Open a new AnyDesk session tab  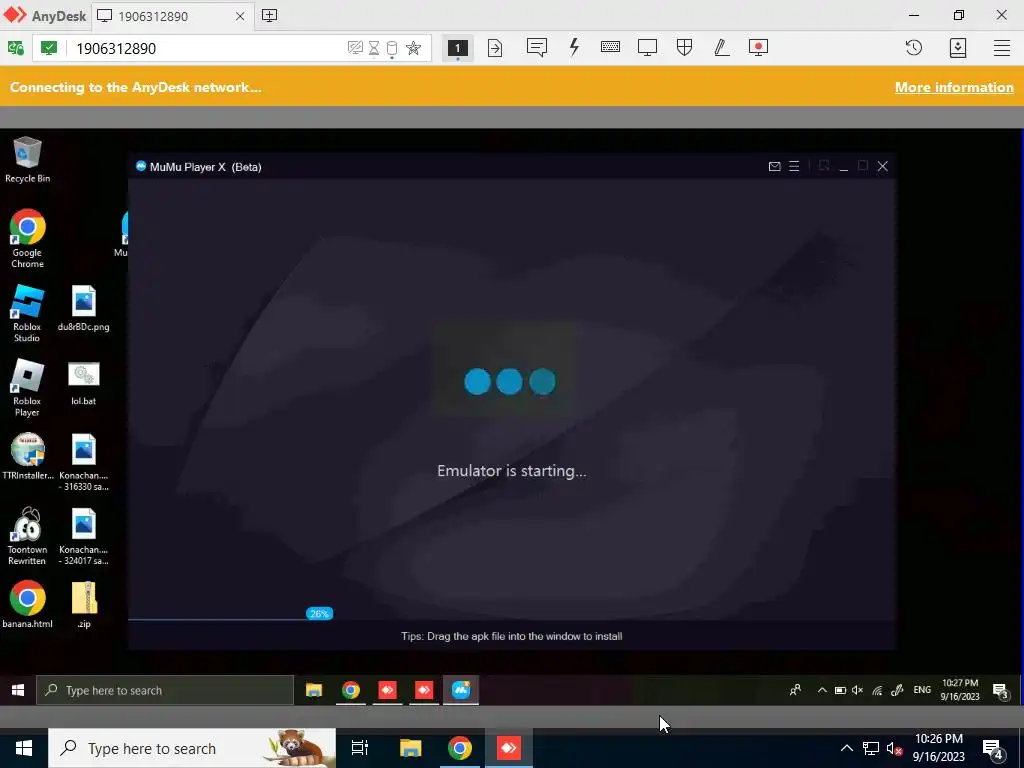[x=269, y=16]
